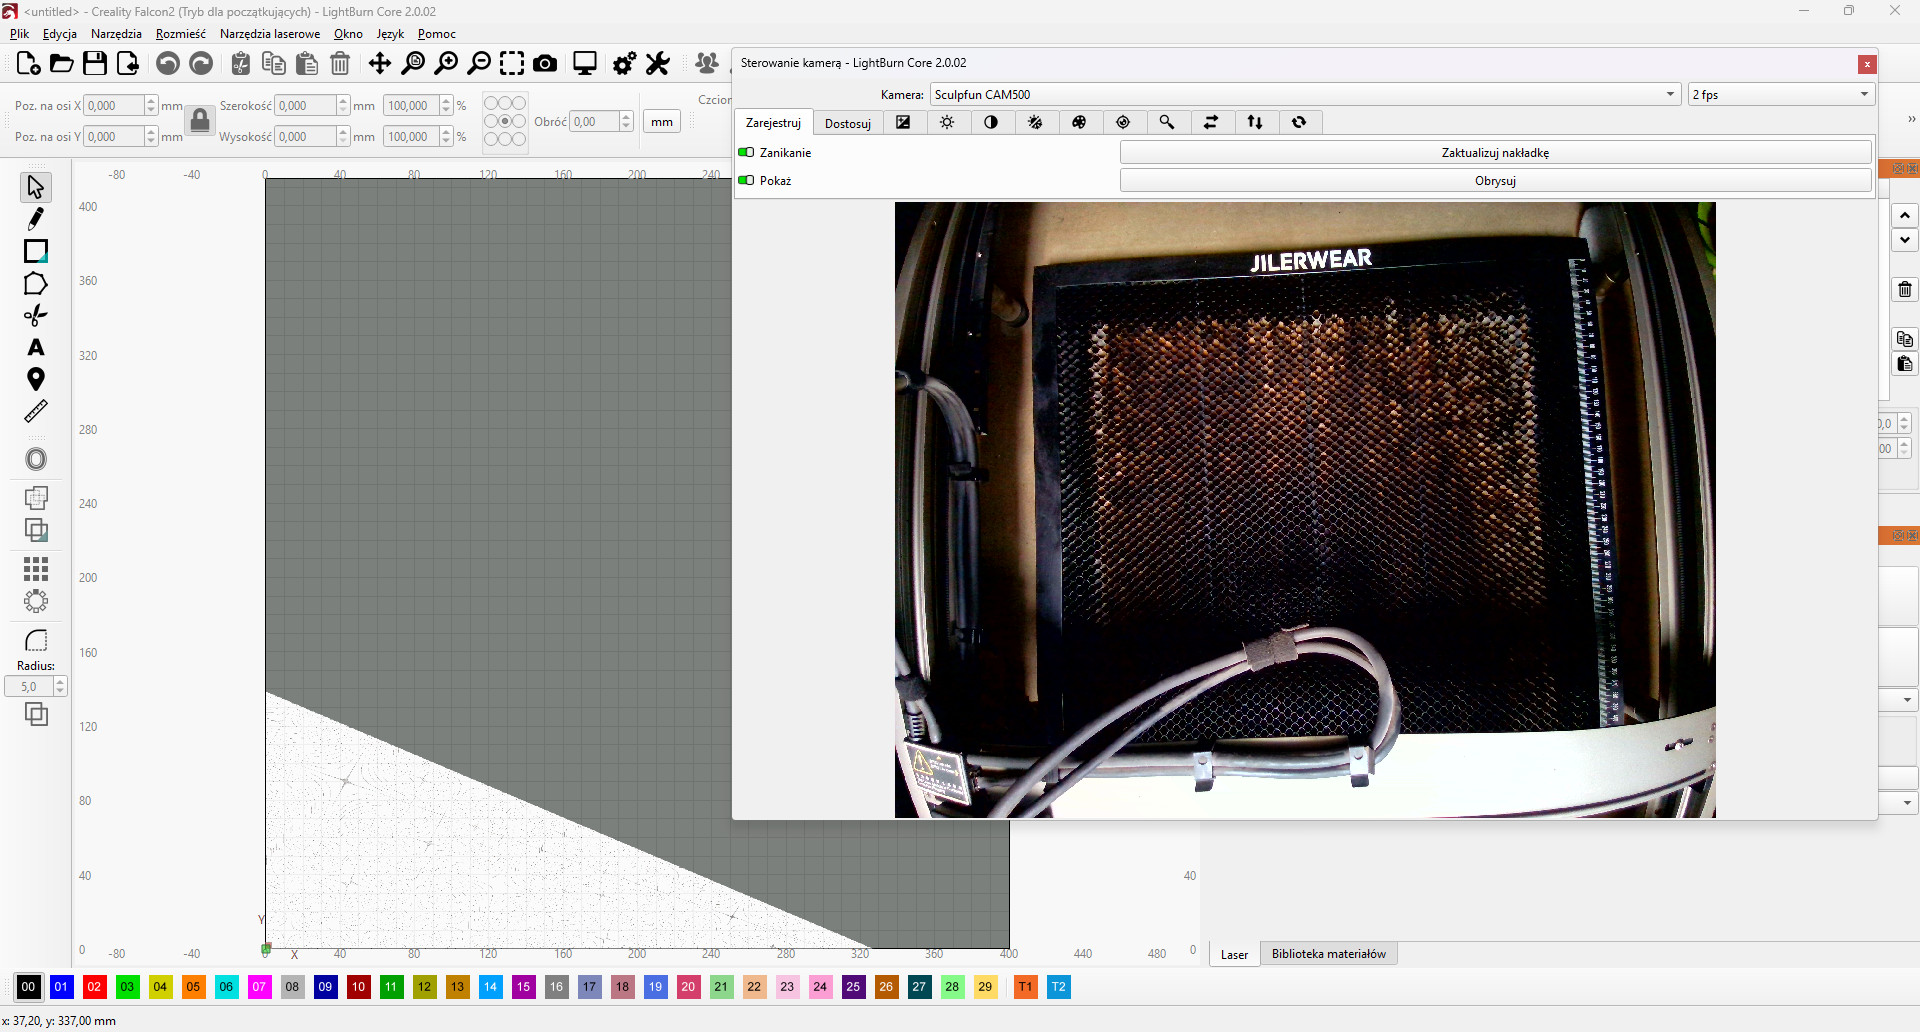Create a new file from toolbar
This screenshot has height=1032, width=1920.
point(28,64)
